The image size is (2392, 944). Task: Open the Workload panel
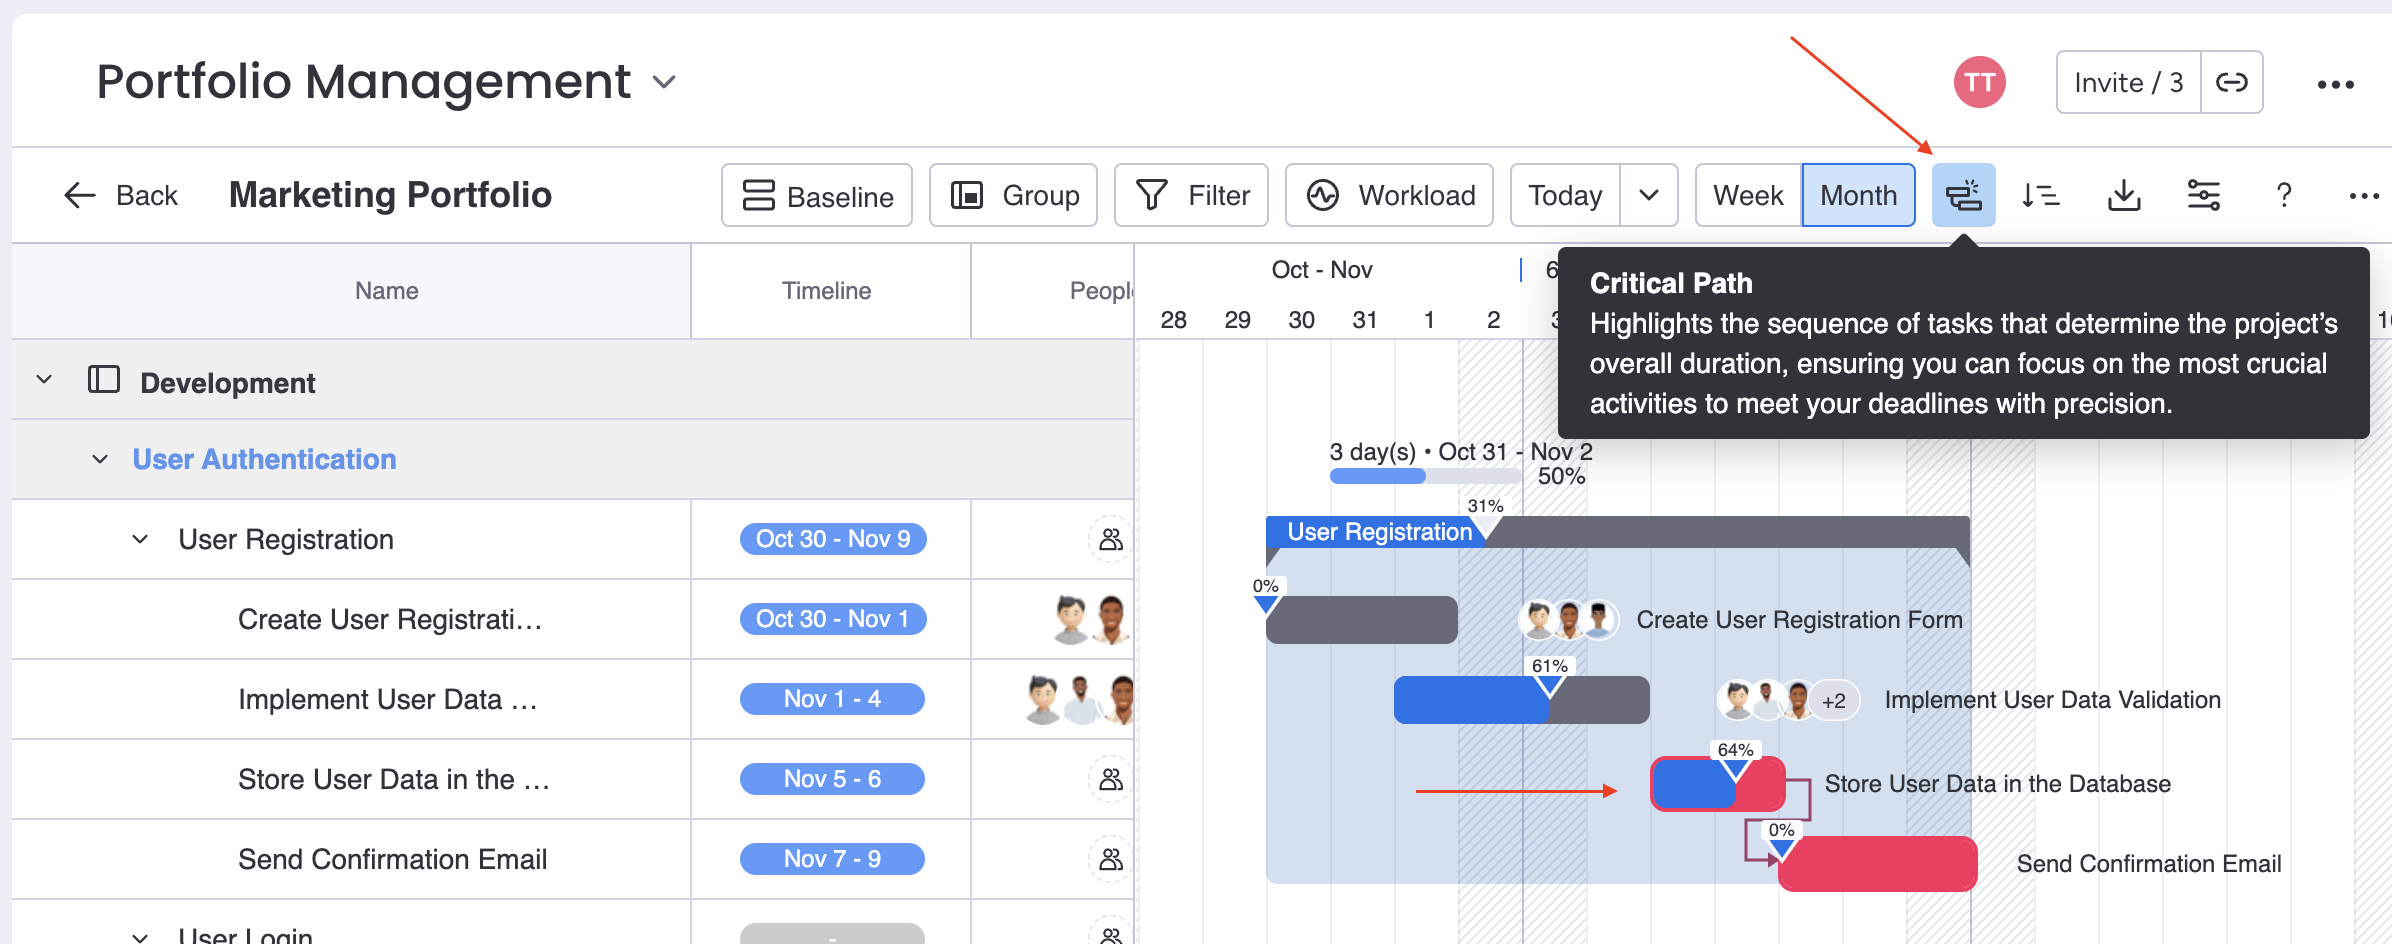point(1389,195)
